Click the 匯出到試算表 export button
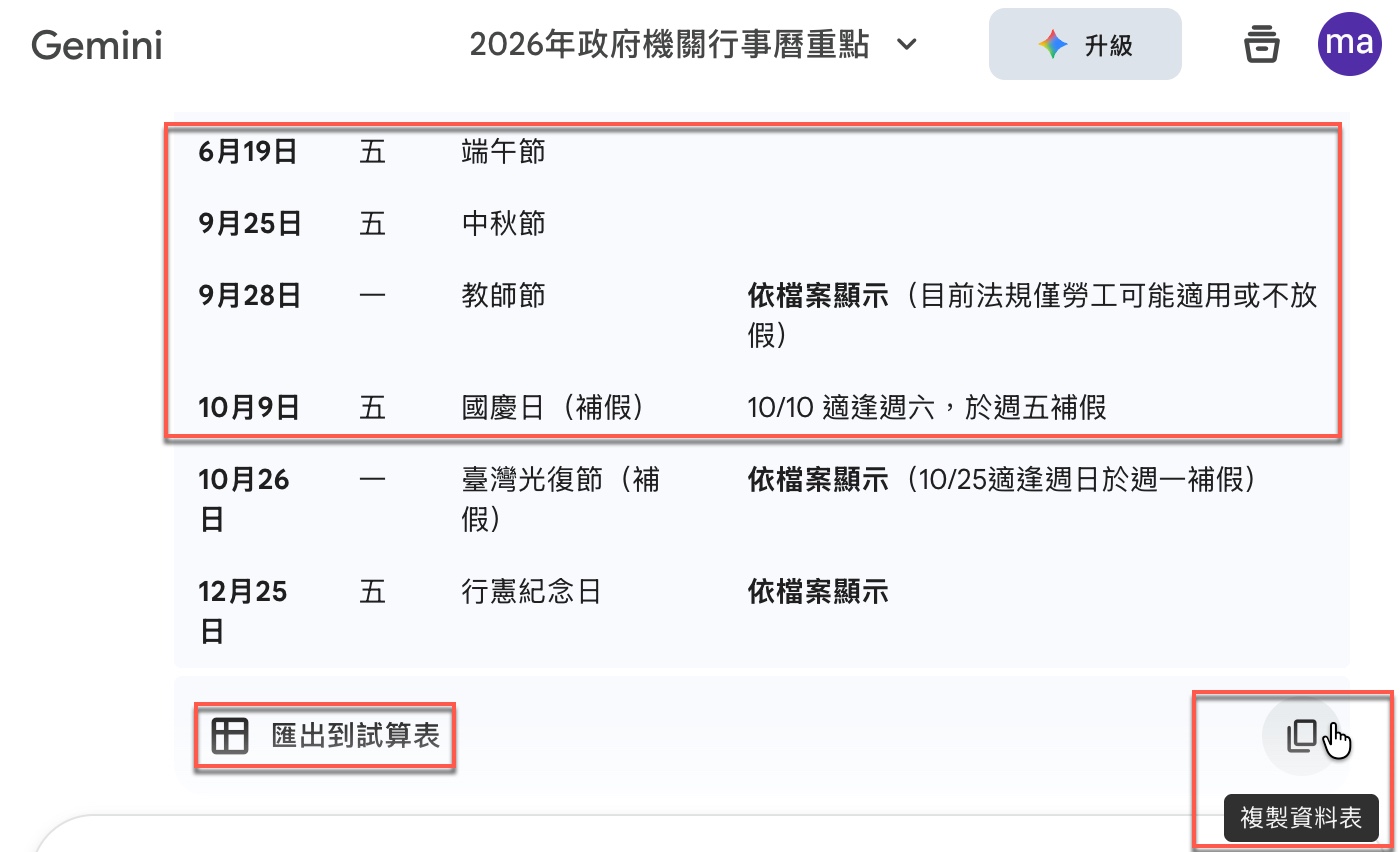 click(x=325, y=734)
